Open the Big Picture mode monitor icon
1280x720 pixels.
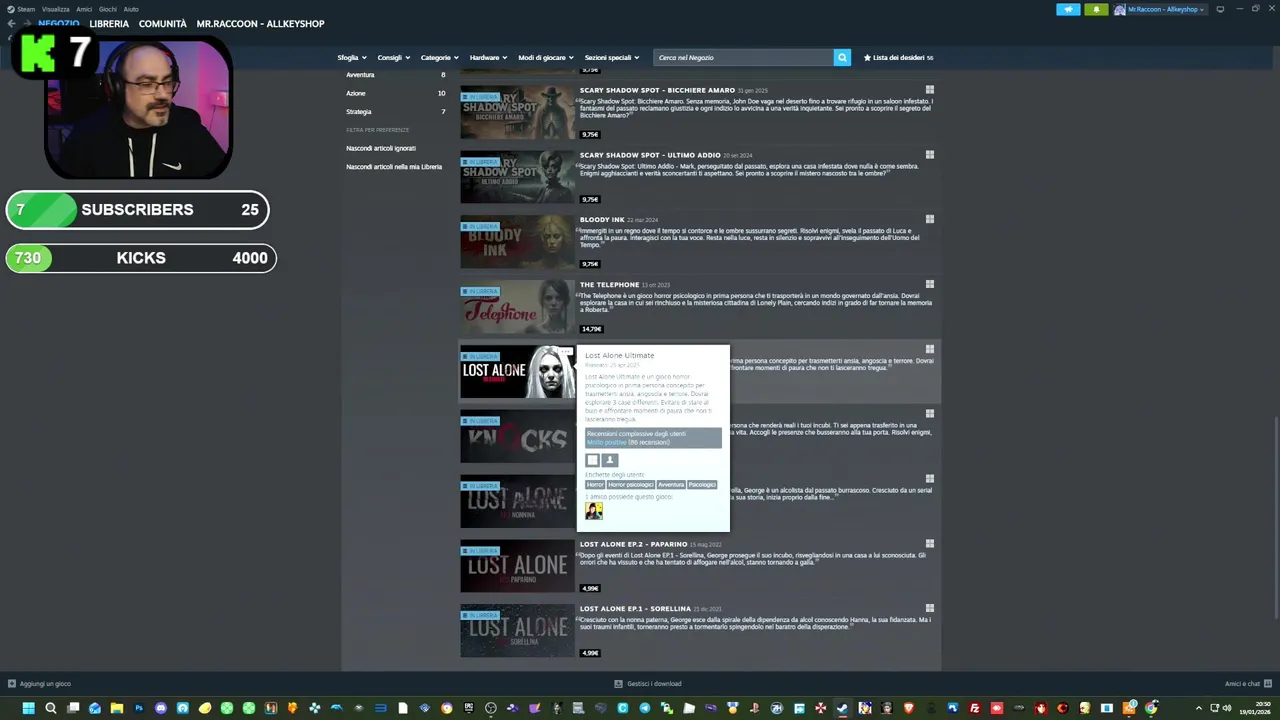tap(1220, 9)
